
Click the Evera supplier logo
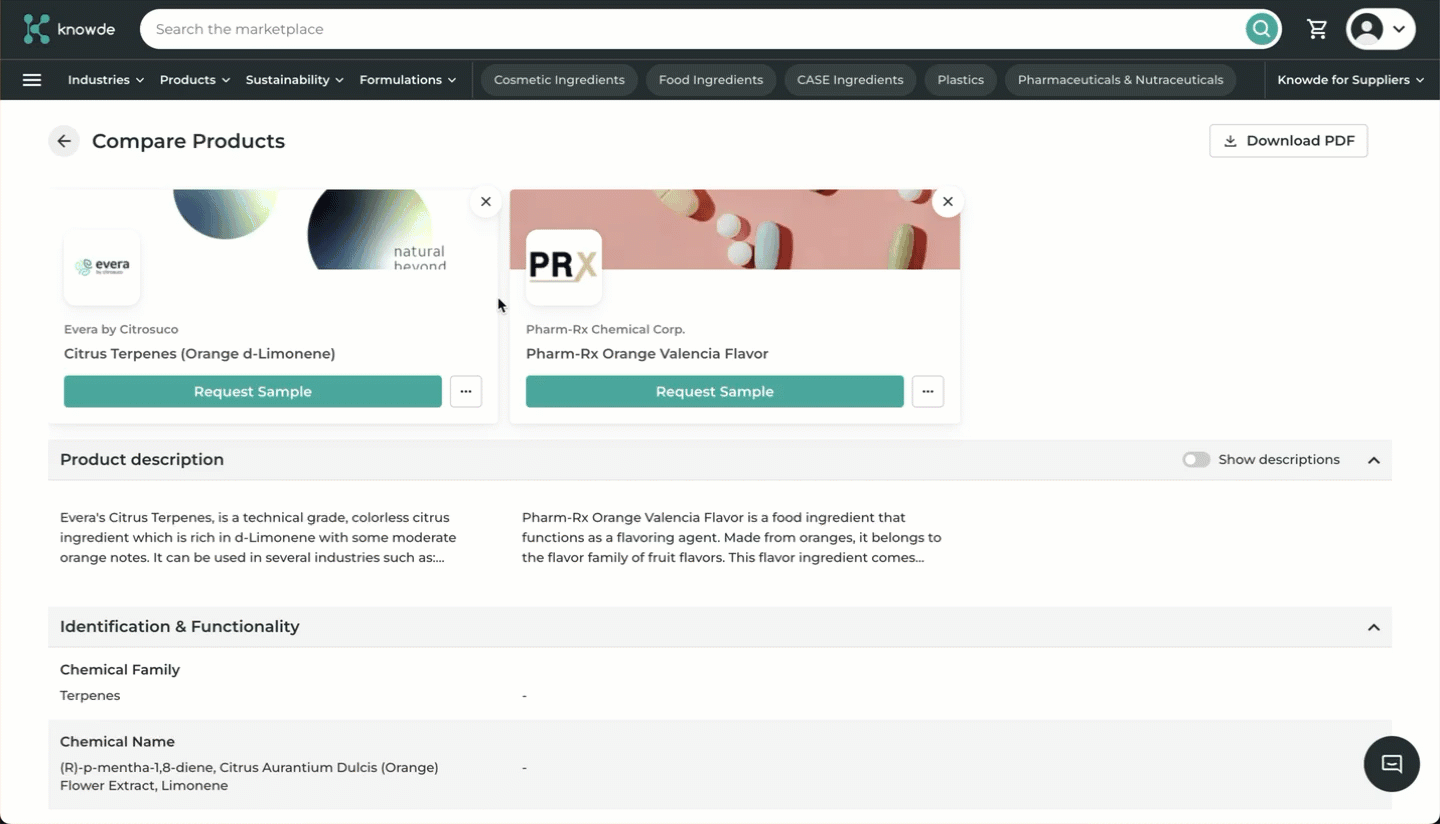(x=102, y=267)
